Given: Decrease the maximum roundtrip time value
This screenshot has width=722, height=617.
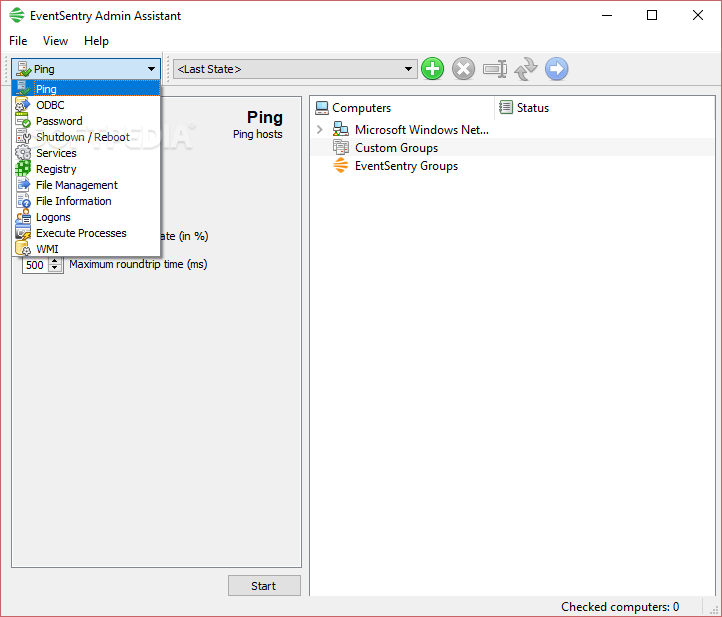Looking at the screenshot, I should [x=55, y=268].
